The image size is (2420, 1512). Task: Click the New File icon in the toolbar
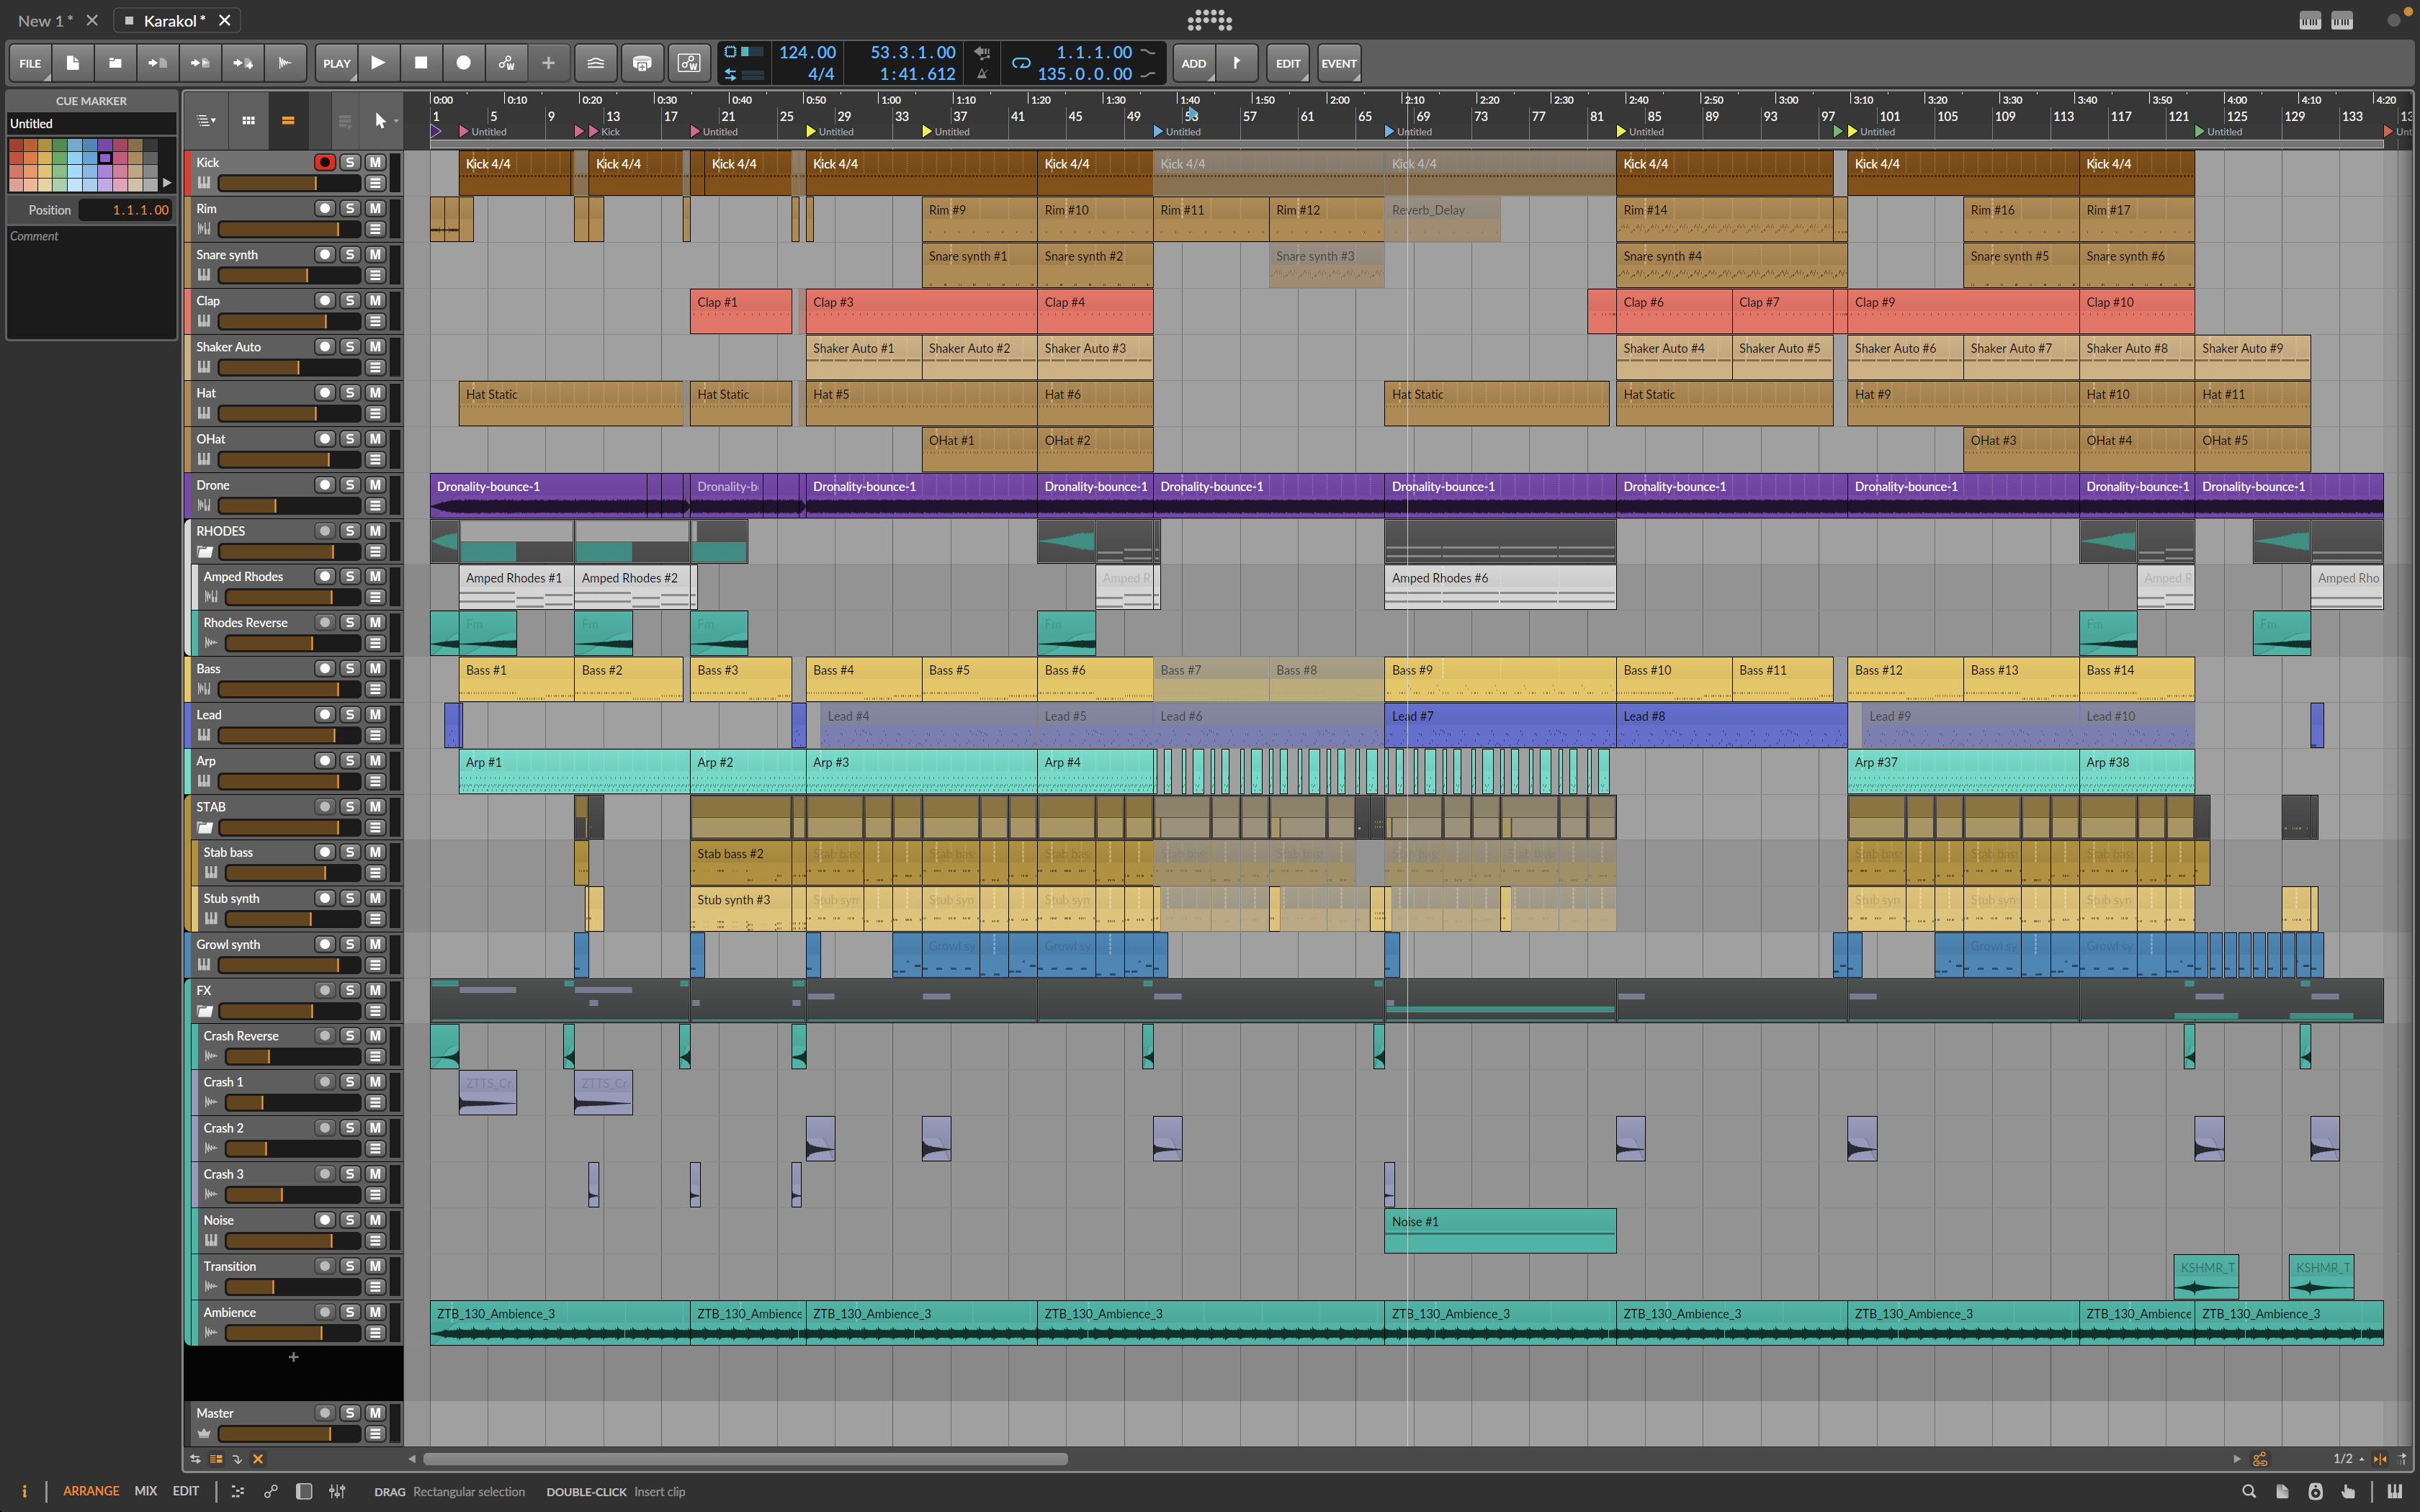click(x=73, y=63)
